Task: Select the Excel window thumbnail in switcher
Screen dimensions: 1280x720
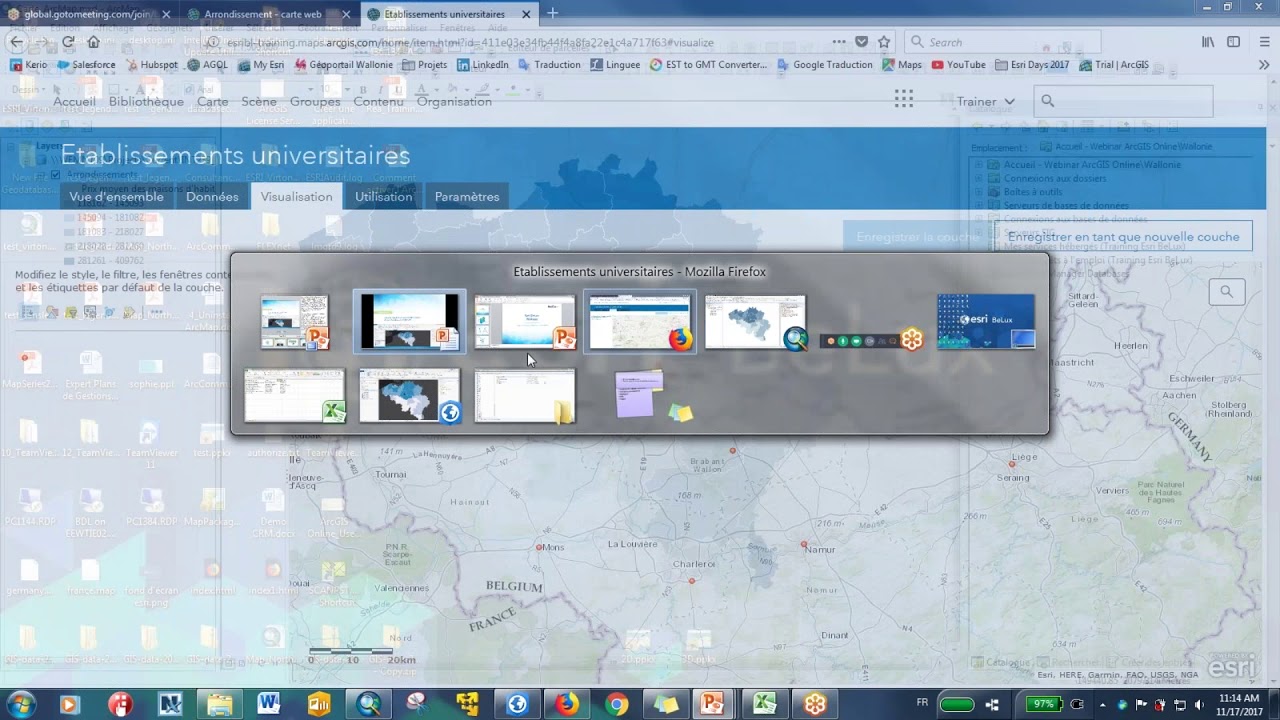Action: pos(295,396)
